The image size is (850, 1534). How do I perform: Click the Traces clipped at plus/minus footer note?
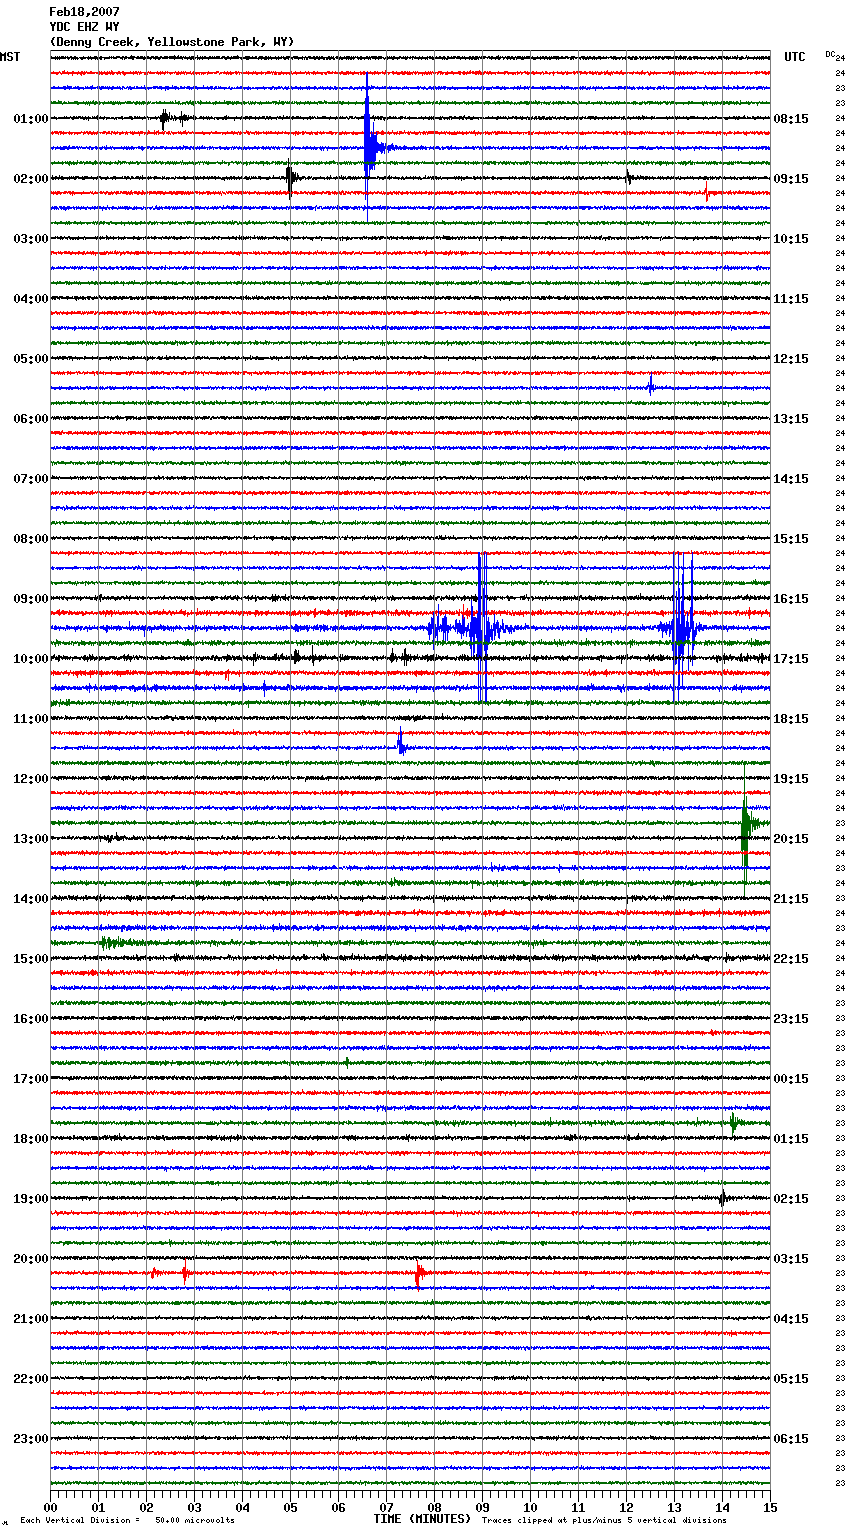pos(604,1520)
